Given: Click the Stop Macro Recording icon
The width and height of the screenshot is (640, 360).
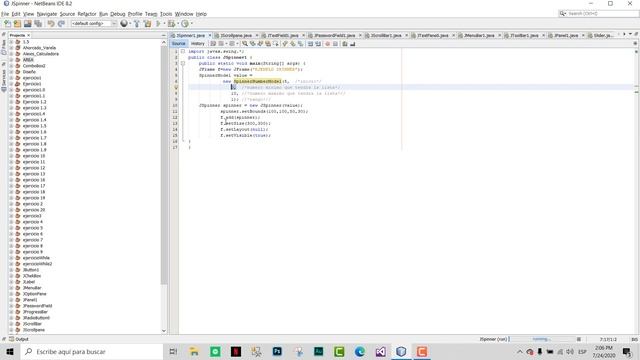Looking at the screenshot, I should 335,44.
